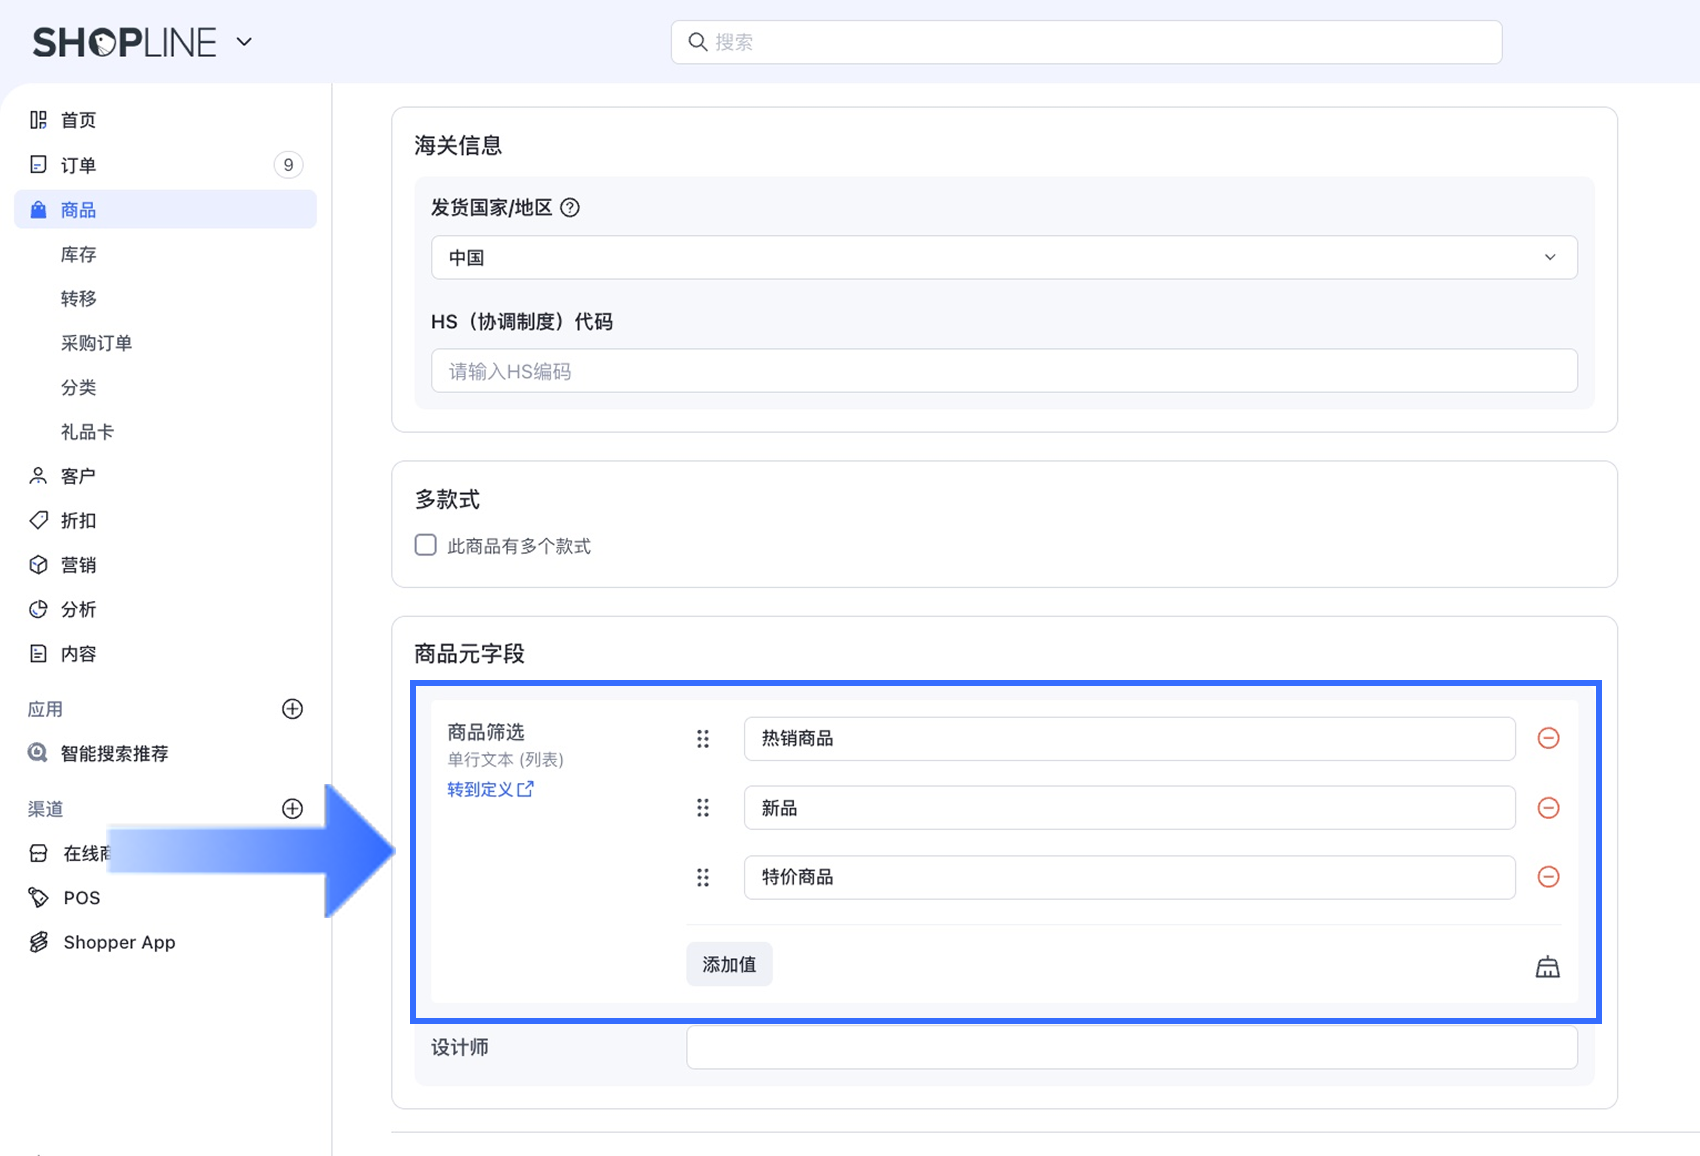The image size is (1700, 1156).
Task: Open 订单 in the sidebar
Action: pos(78,165)
